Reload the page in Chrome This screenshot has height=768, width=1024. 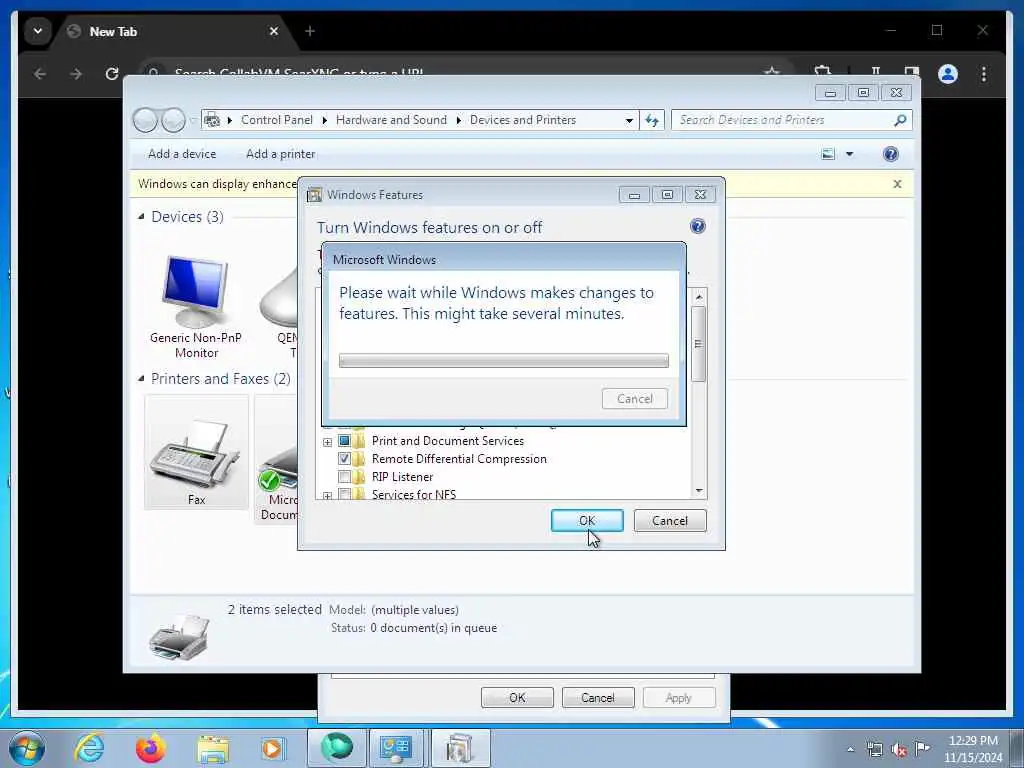(112, 74)
